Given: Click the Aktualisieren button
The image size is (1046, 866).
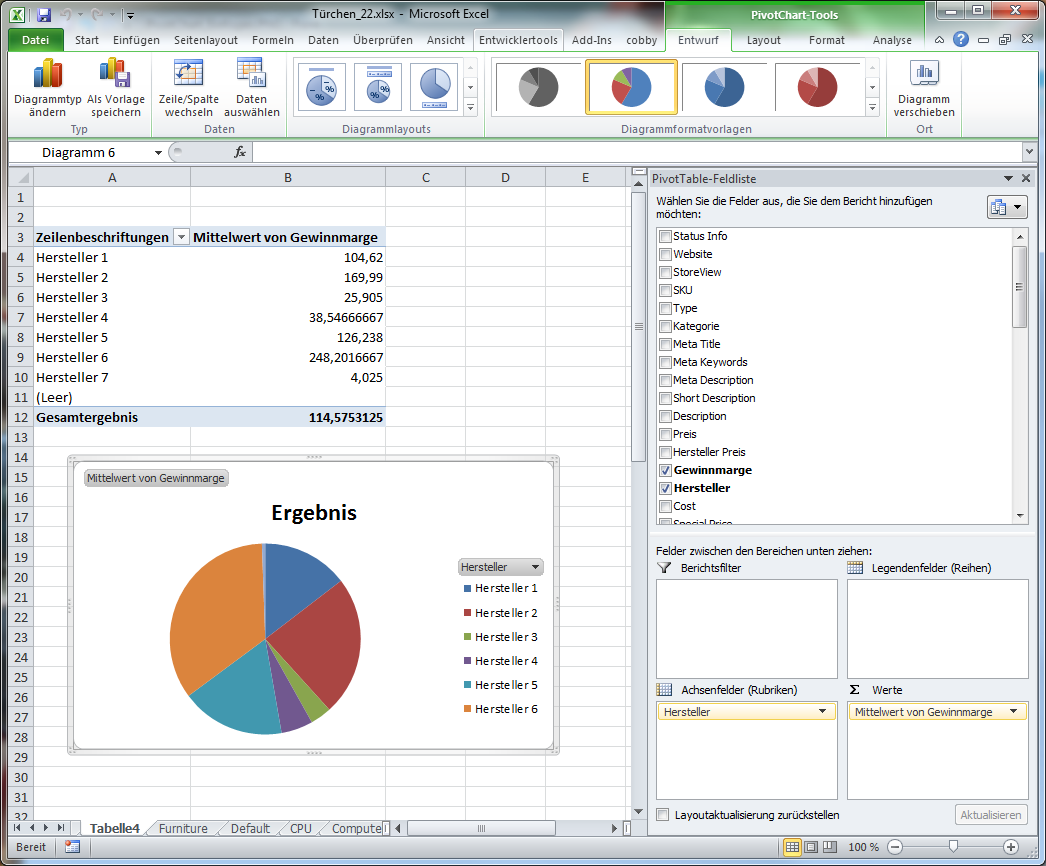Looking at the screenshot, I should click(991, 815).
